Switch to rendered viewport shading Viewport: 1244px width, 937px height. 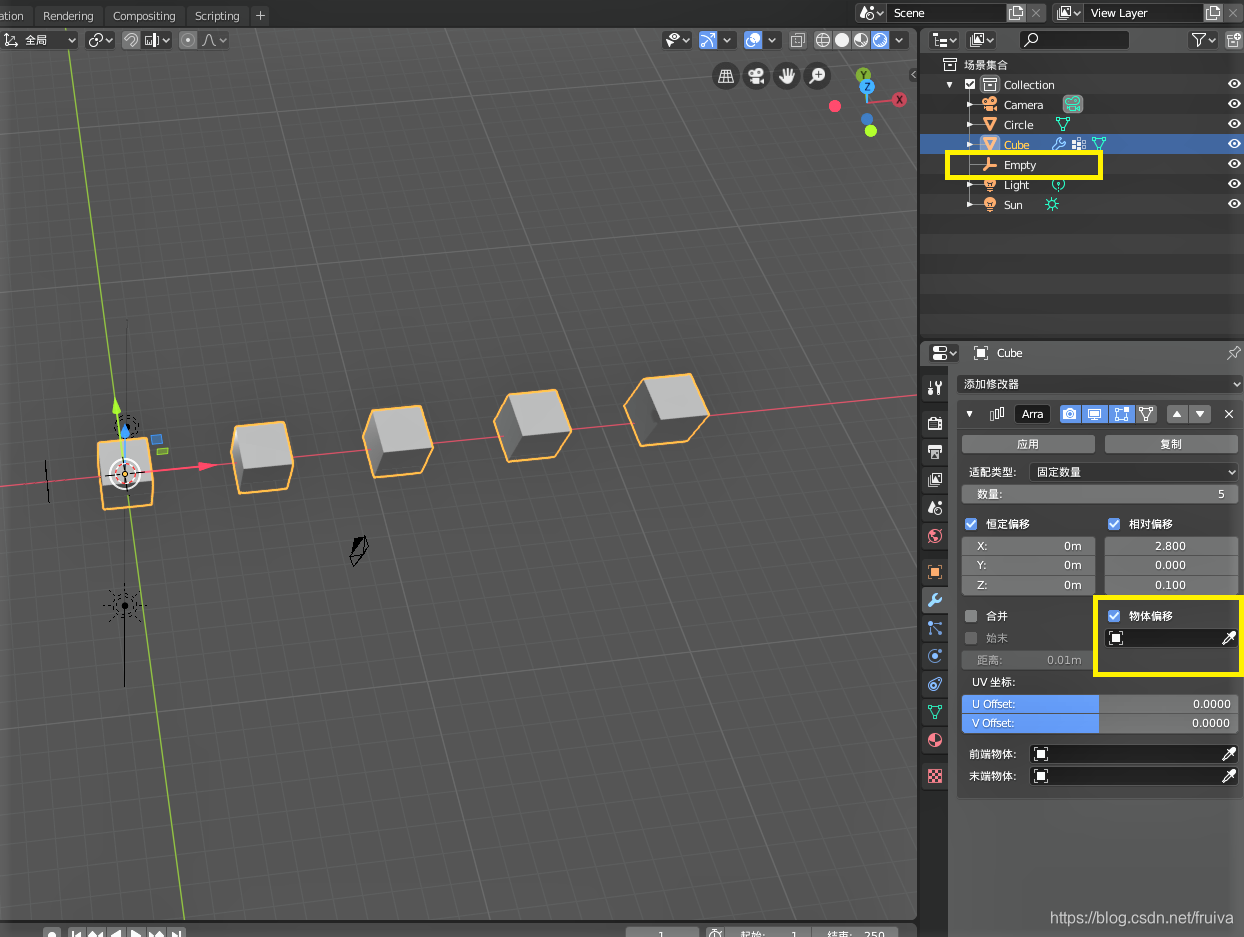pos(880,40)
